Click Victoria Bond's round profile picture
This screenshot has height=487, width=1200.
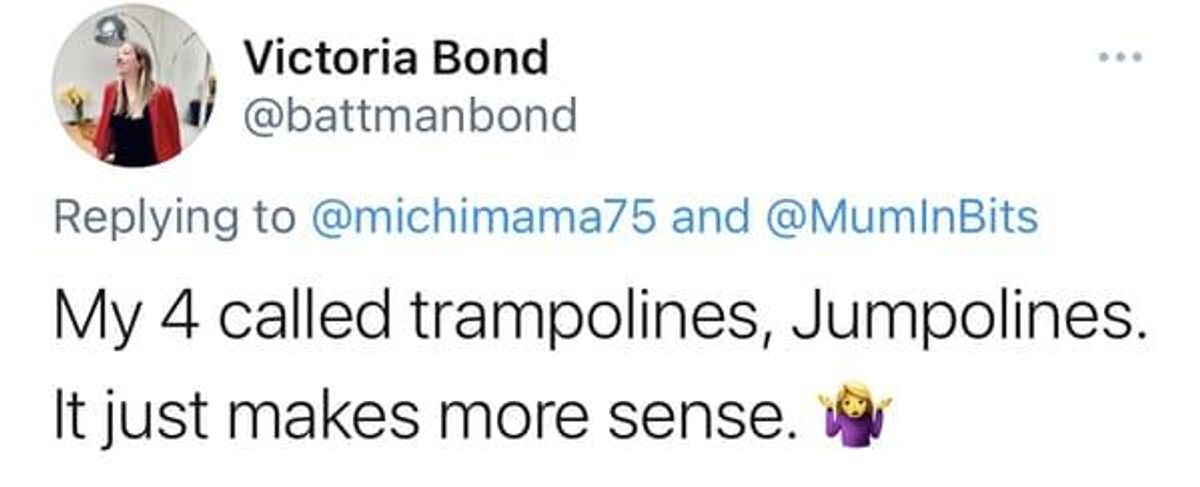point(134,85)
